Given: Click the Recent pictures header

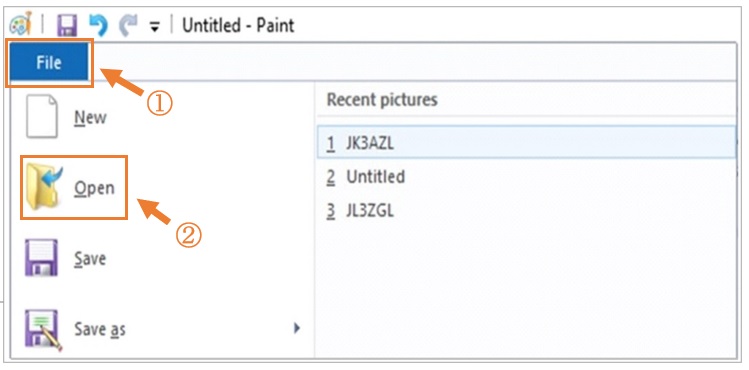Looking at the screenshot, I should (x=382, y=99).
